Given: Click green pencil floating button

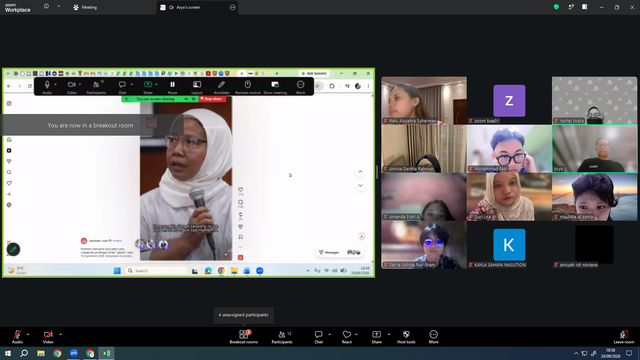Looking at the screenshot, I should pos(13,249).
